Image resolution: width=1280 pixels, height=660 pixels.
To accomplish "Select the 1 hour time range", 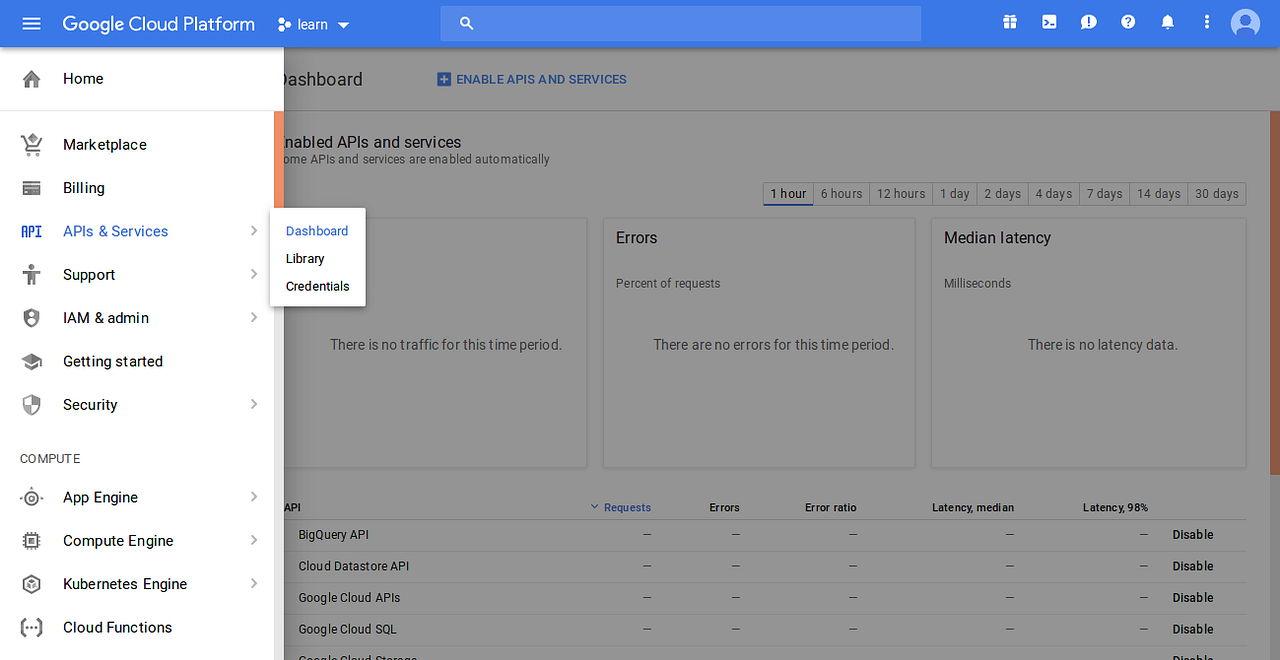I will click(788, 194).
